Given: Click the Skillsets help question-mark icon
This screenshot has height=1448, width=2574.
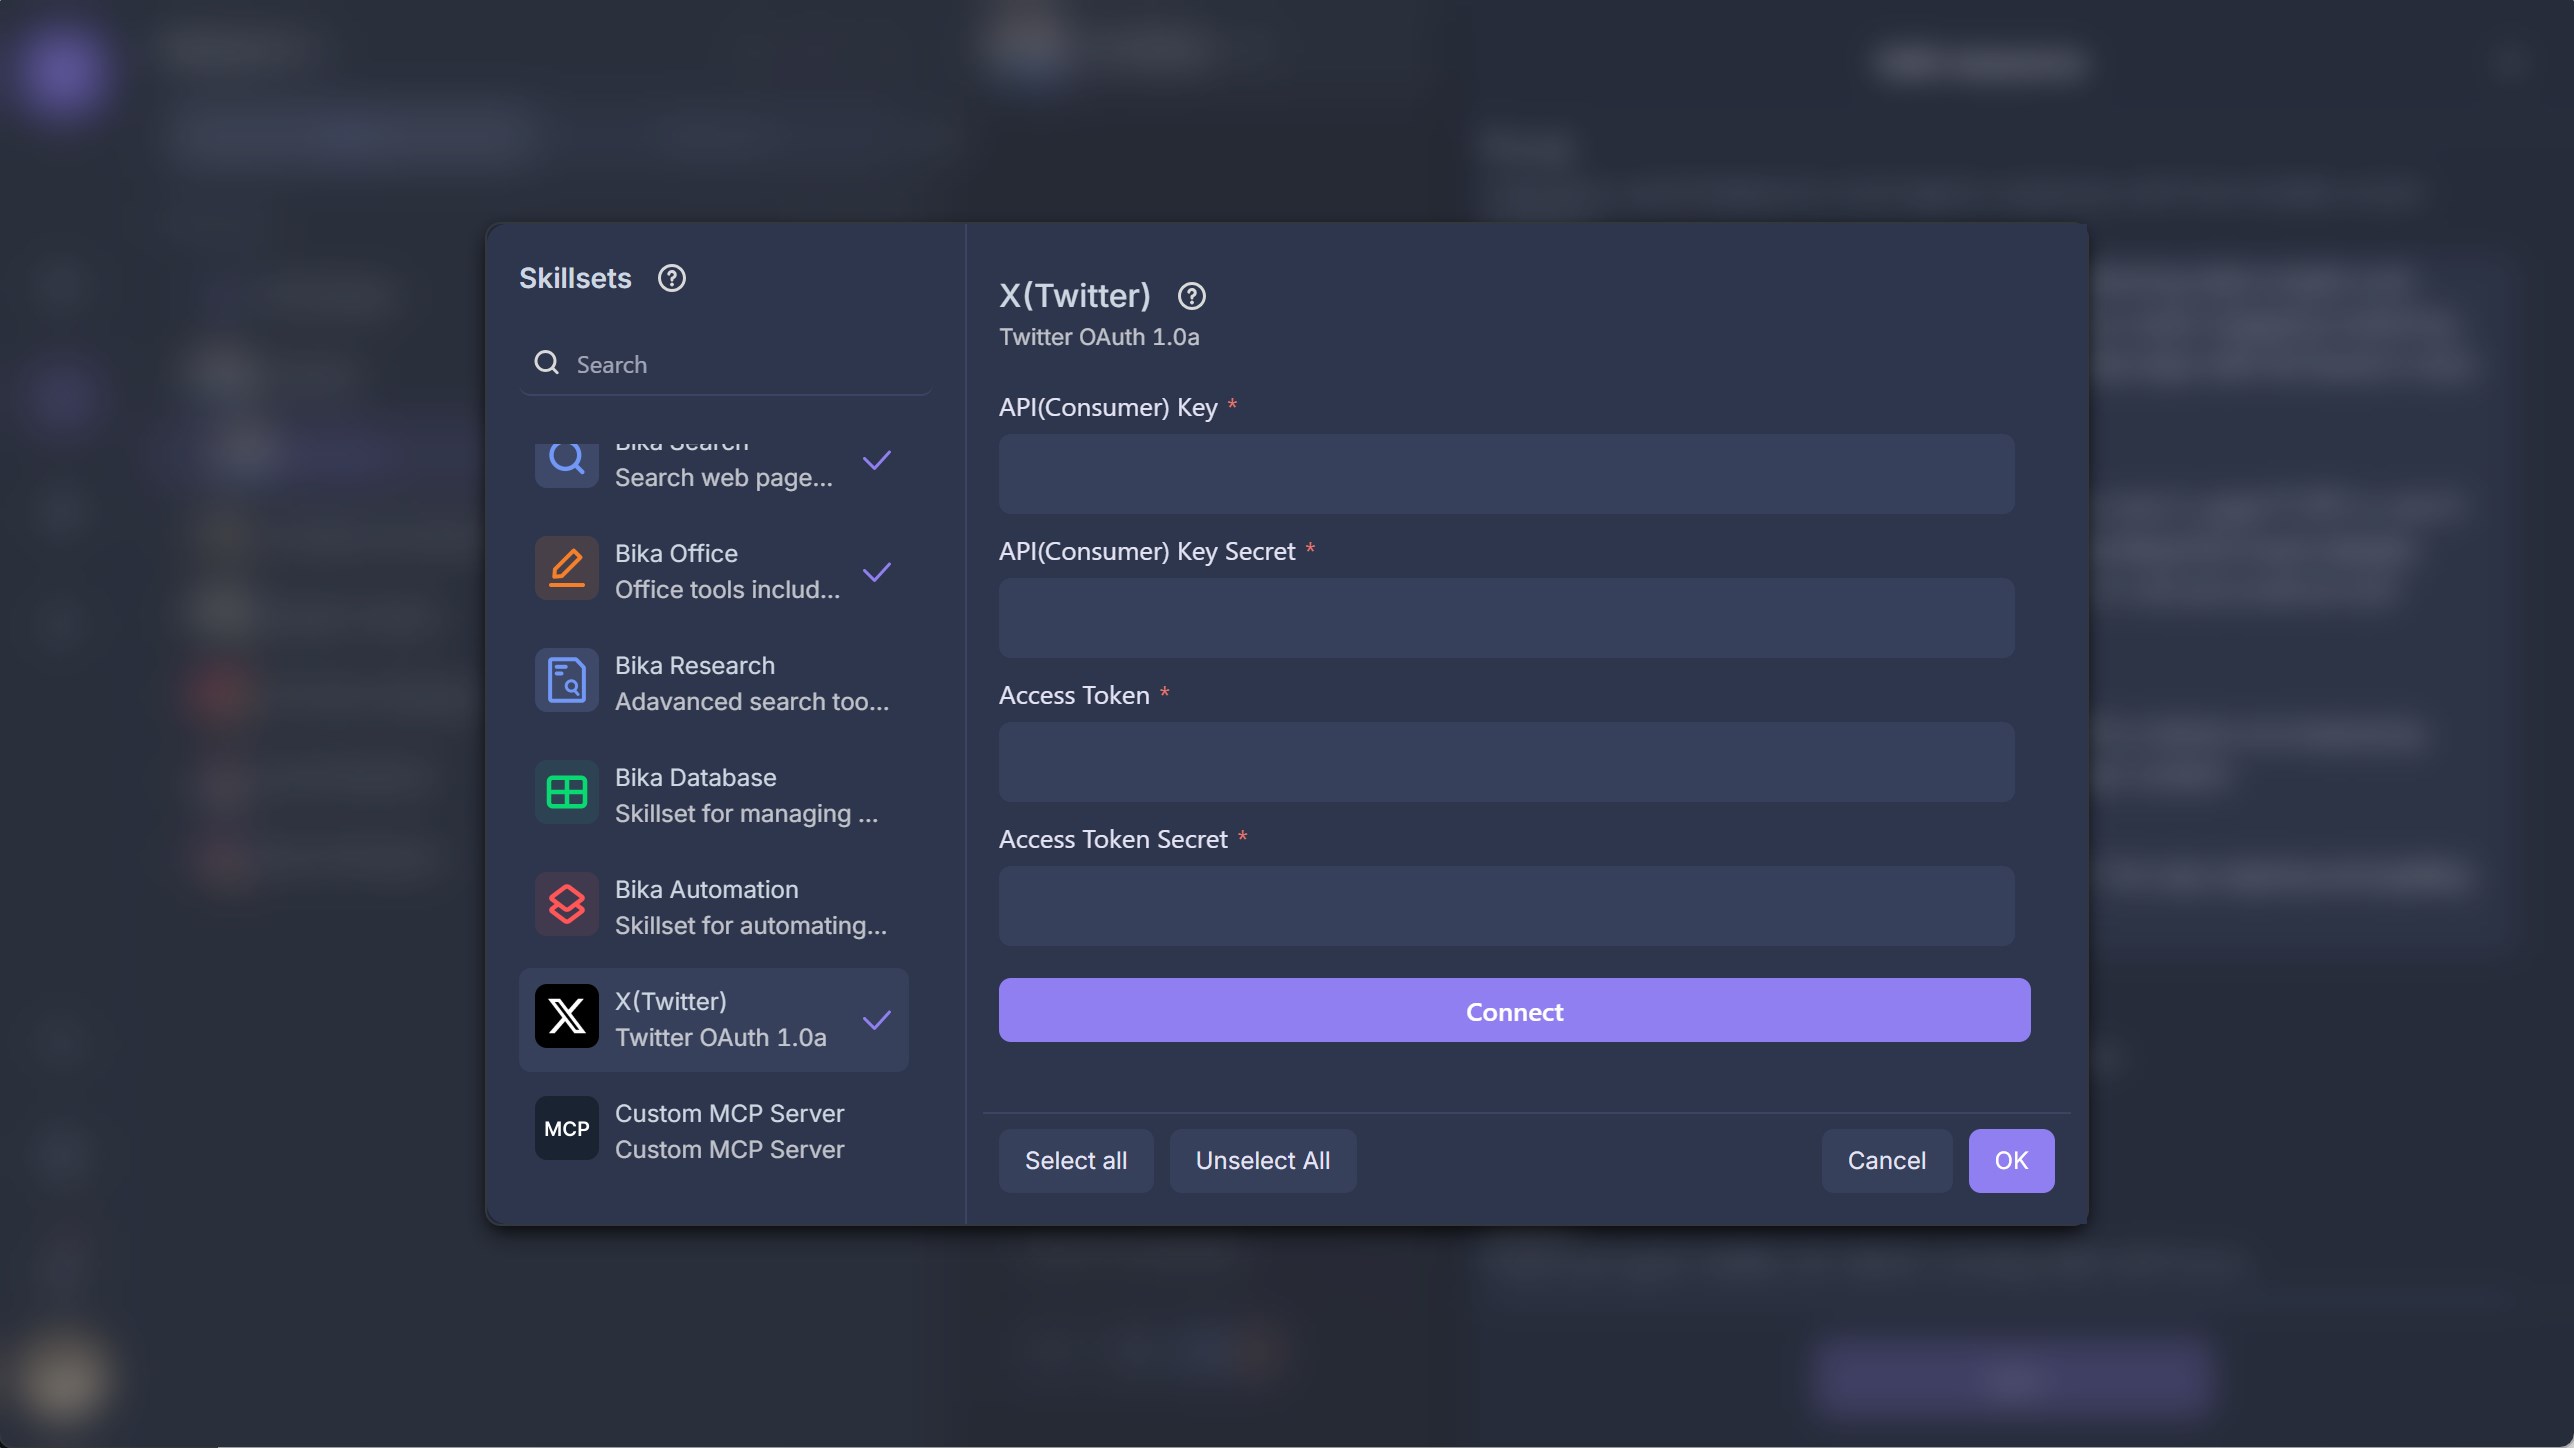Looking at the screenshot, I should (x=672, y=278).
